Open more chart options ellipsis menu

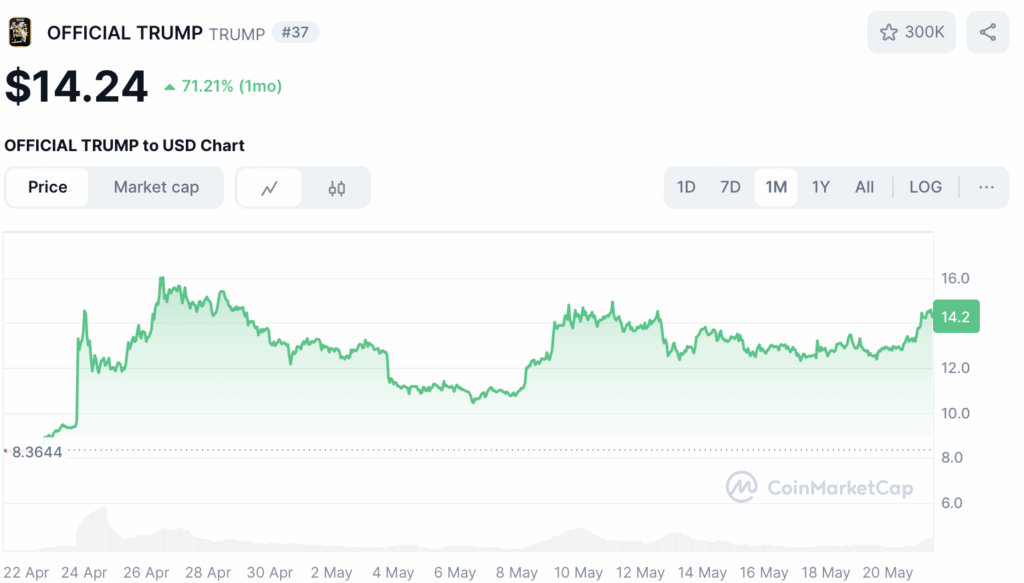(x=986, y=187)
